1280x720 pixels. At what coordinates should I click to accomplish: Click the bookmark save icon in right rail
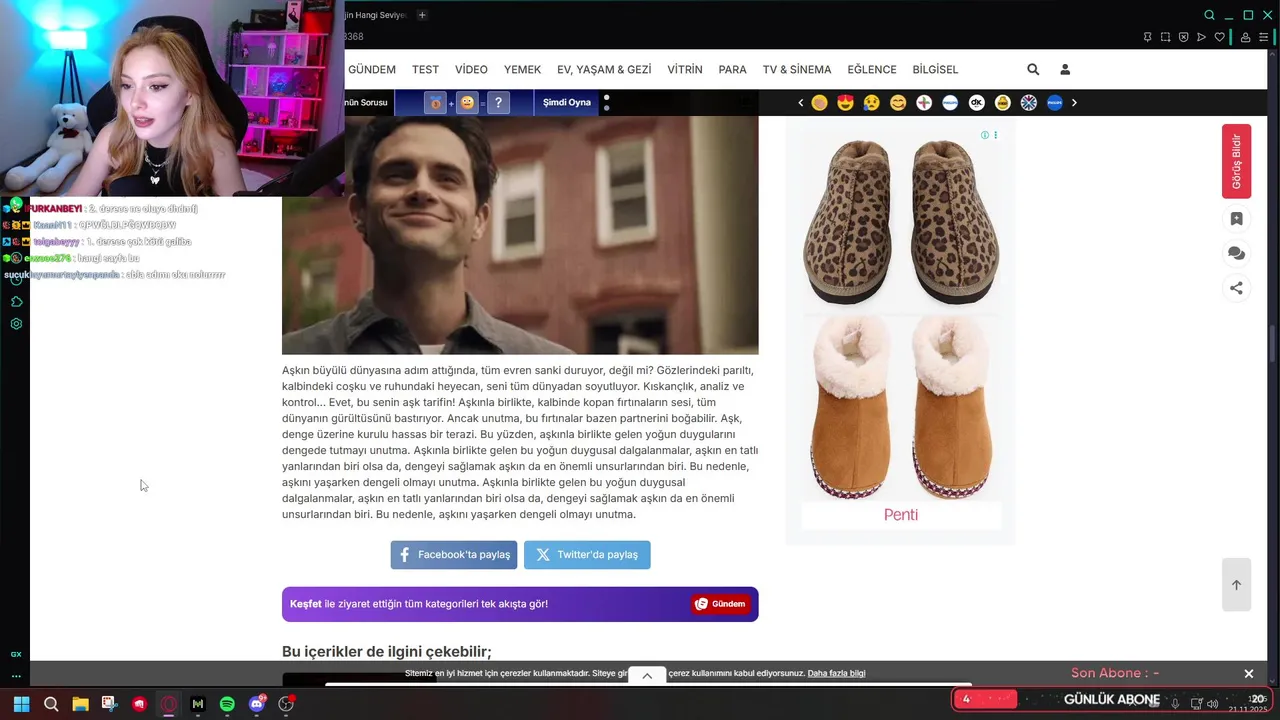[1236, 219]
